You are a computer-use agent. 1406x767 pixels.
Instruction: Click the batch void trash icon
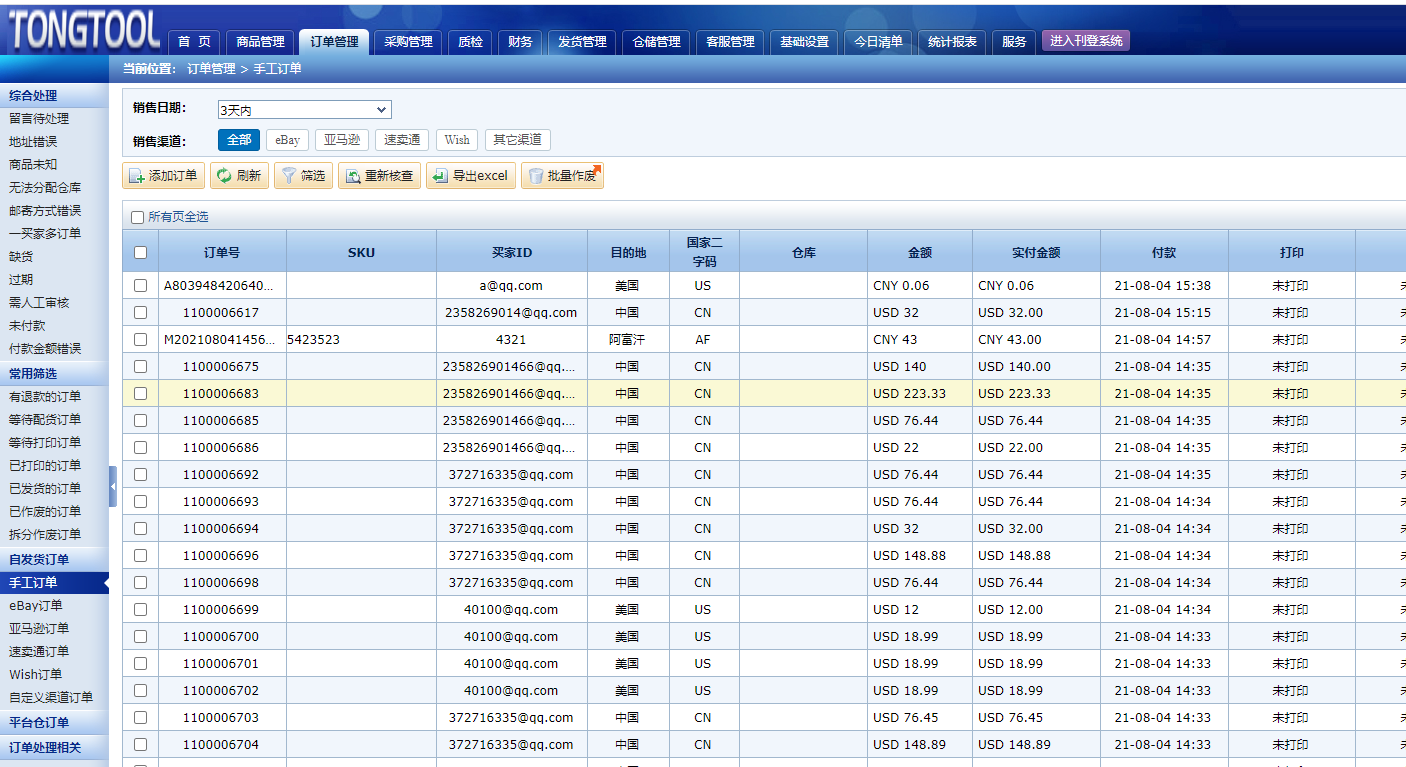click(536, 176)
